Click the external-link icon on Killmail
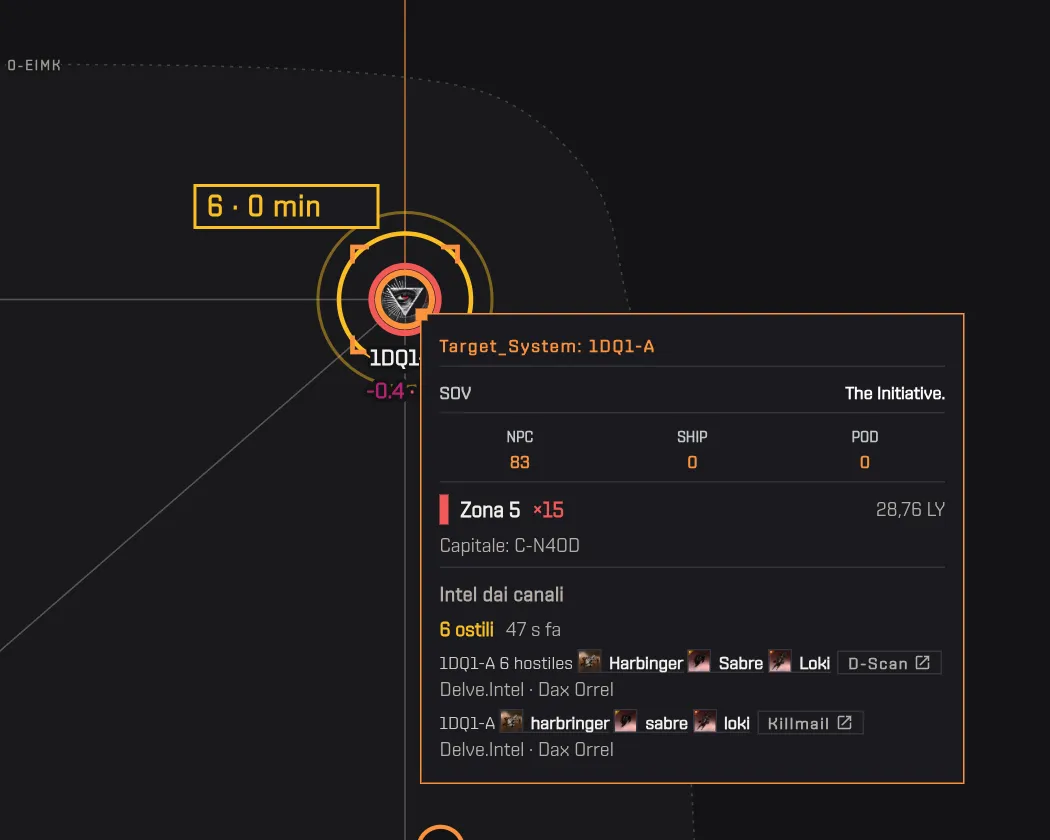This screenshot has width=1050, height=840. (844, 723)
